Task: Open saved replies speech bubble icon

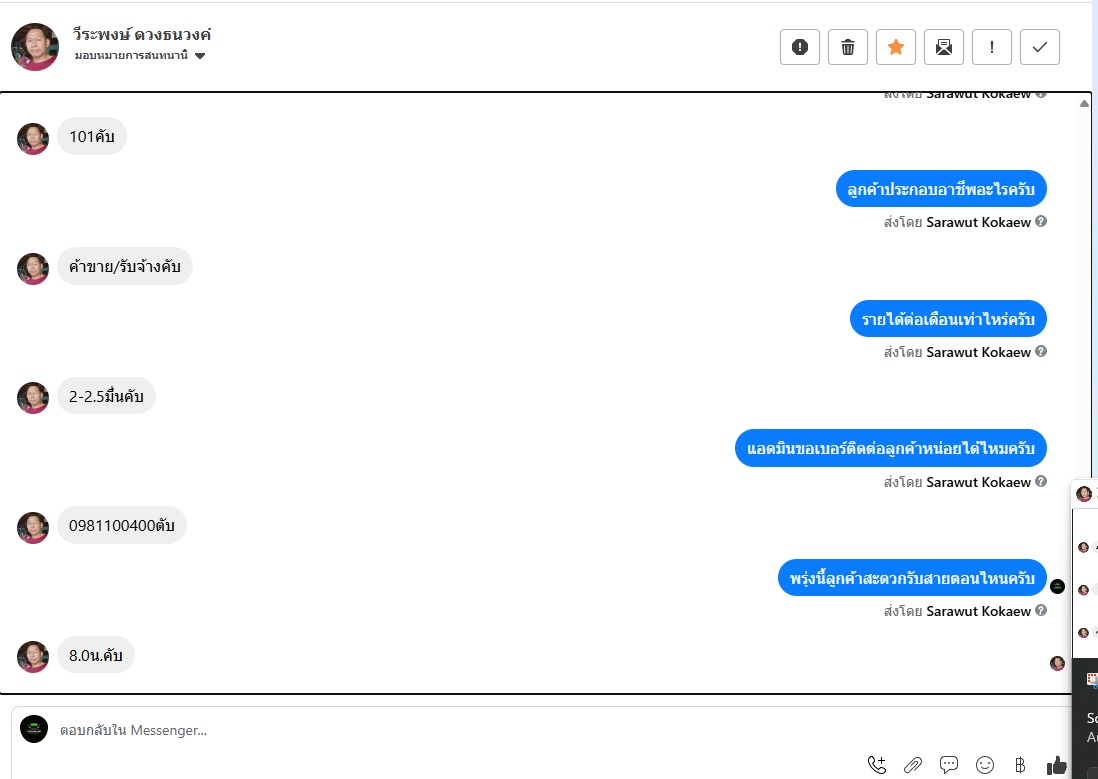Action: 949,764
